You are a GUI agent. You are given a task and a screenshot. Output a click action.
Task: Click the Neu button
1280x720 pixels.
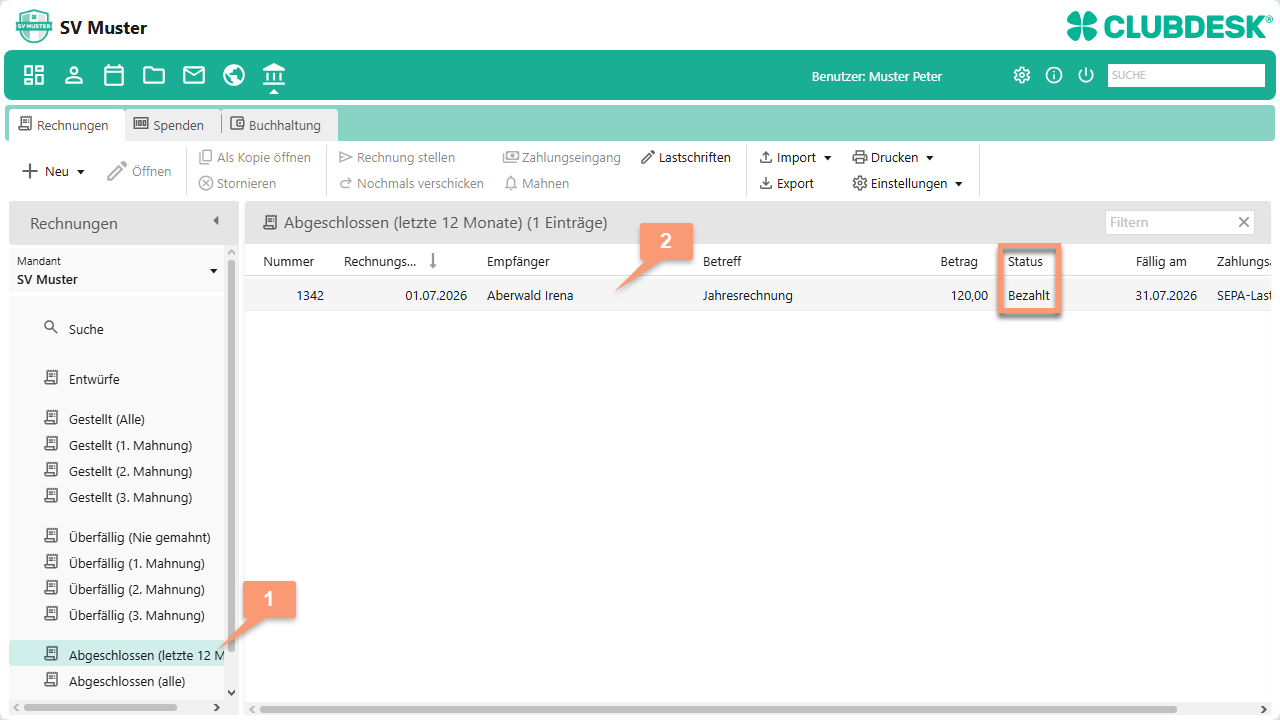tap(46, 171)
